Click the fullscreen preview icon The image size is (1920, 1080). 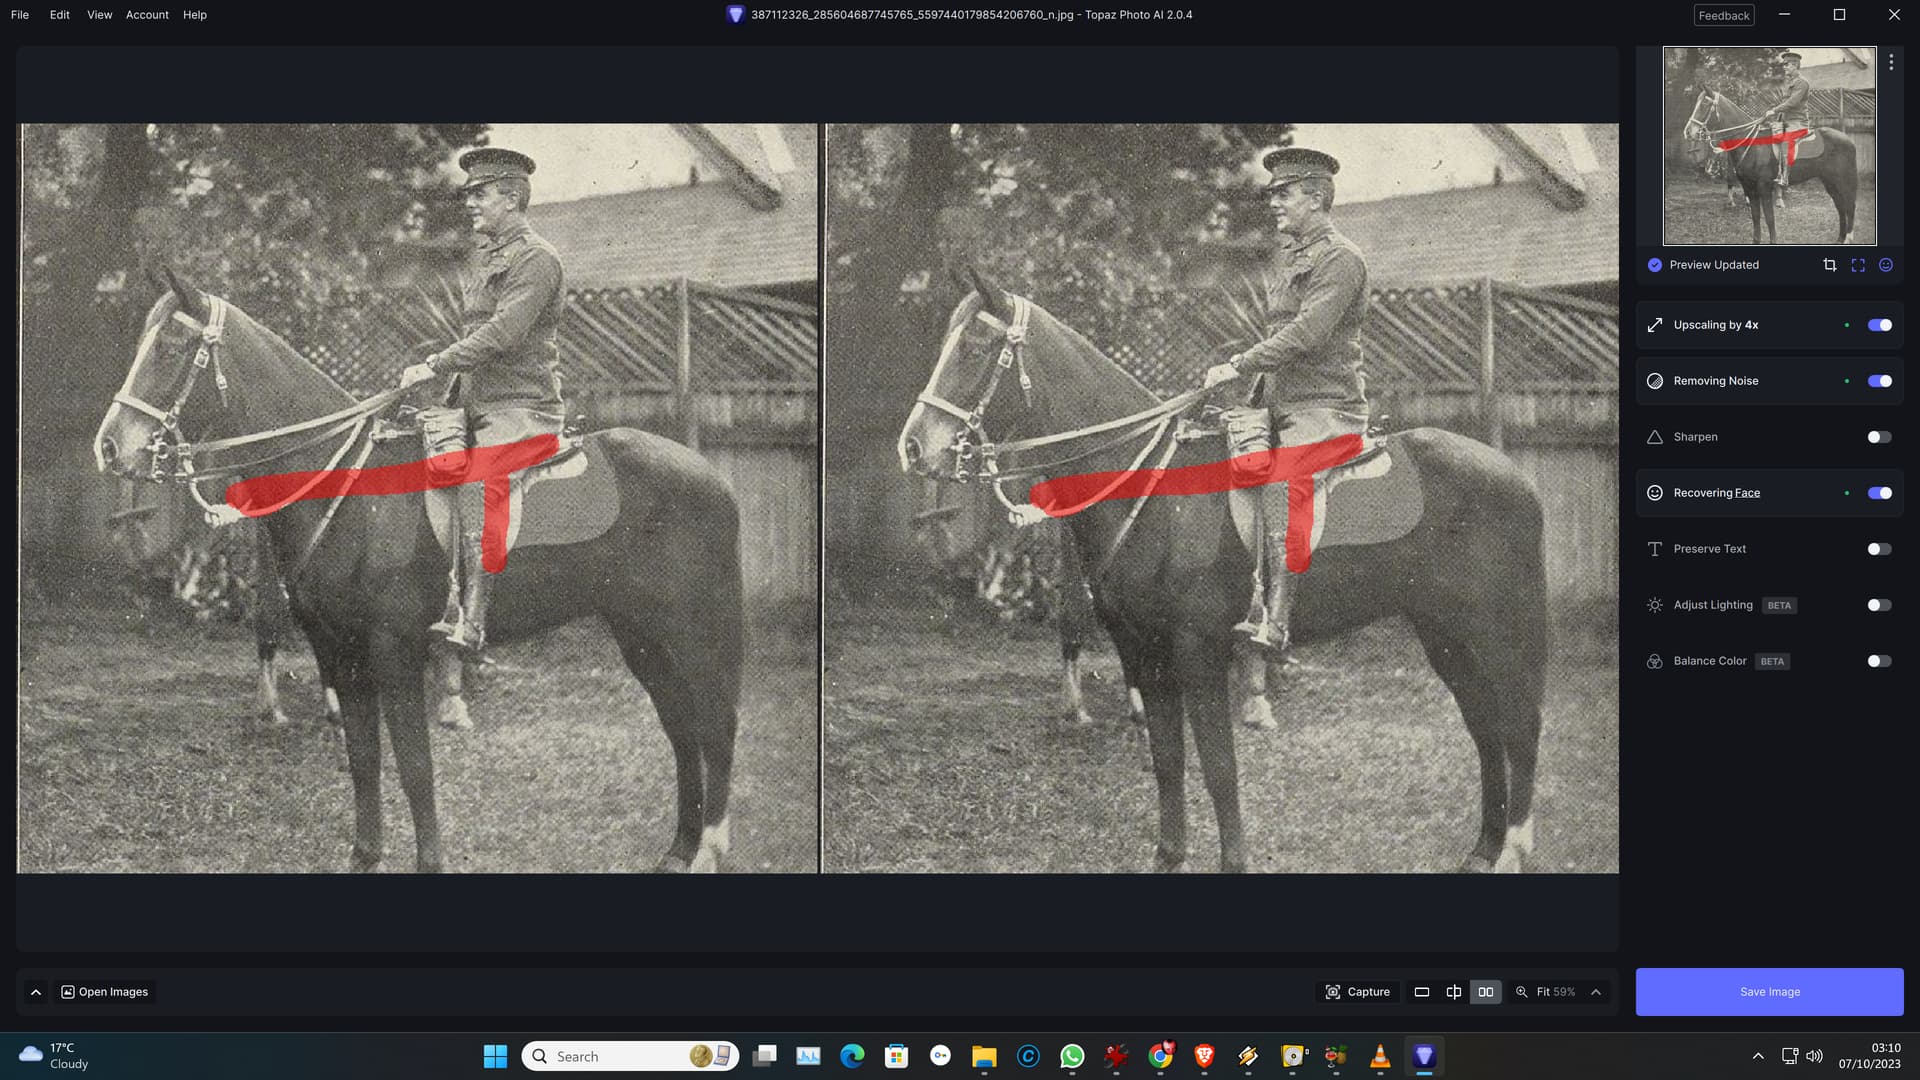[x=1858, y=265]
